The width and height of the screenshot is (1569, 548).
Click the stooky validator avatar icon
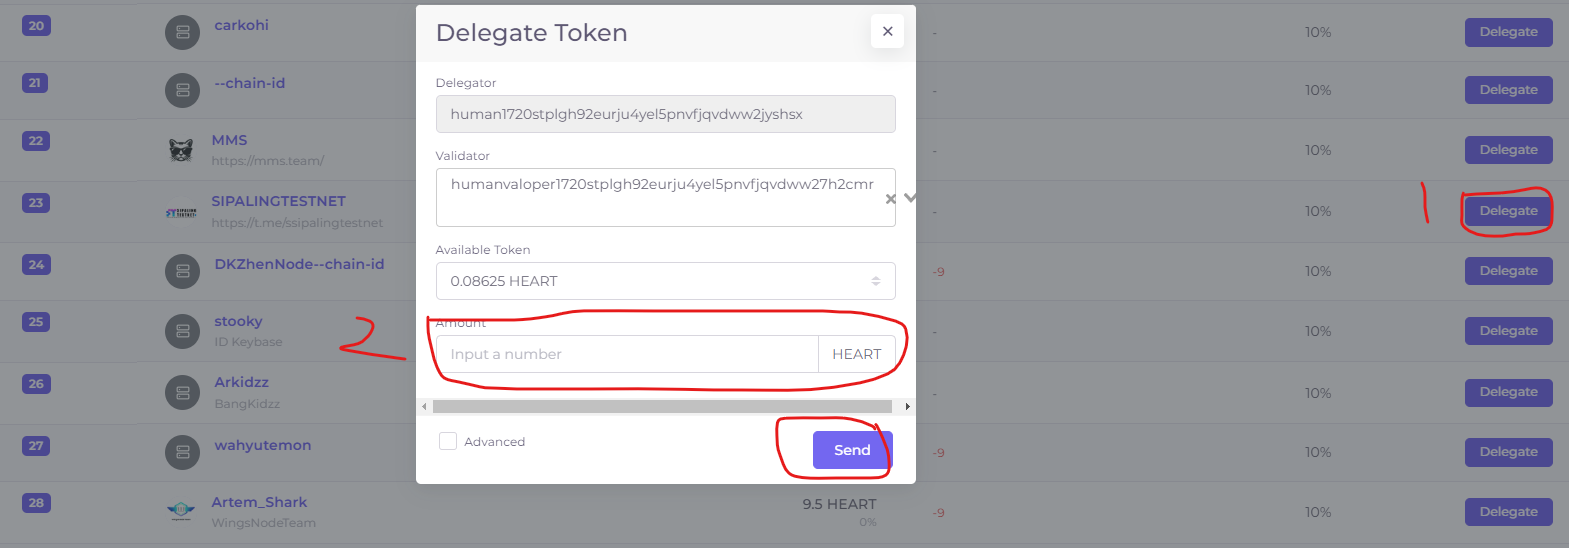coord(182,331)
